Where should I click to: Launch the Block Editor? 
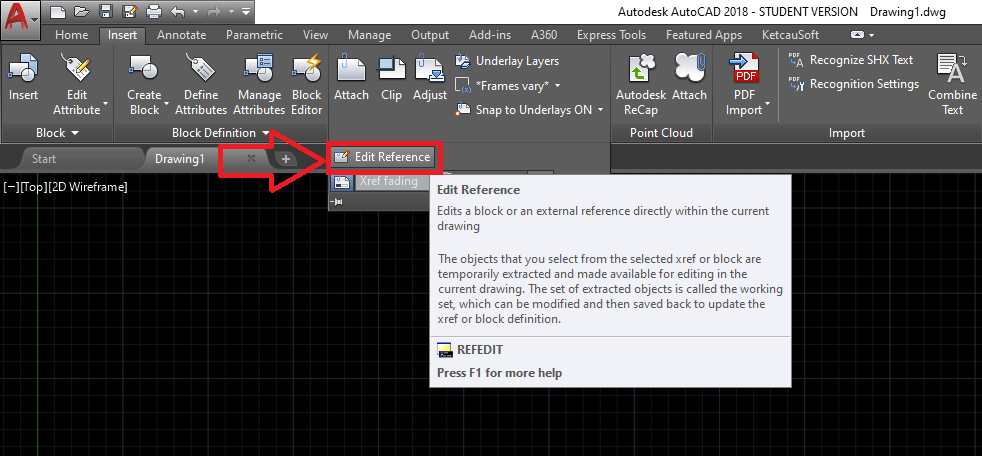coord(307,85)
